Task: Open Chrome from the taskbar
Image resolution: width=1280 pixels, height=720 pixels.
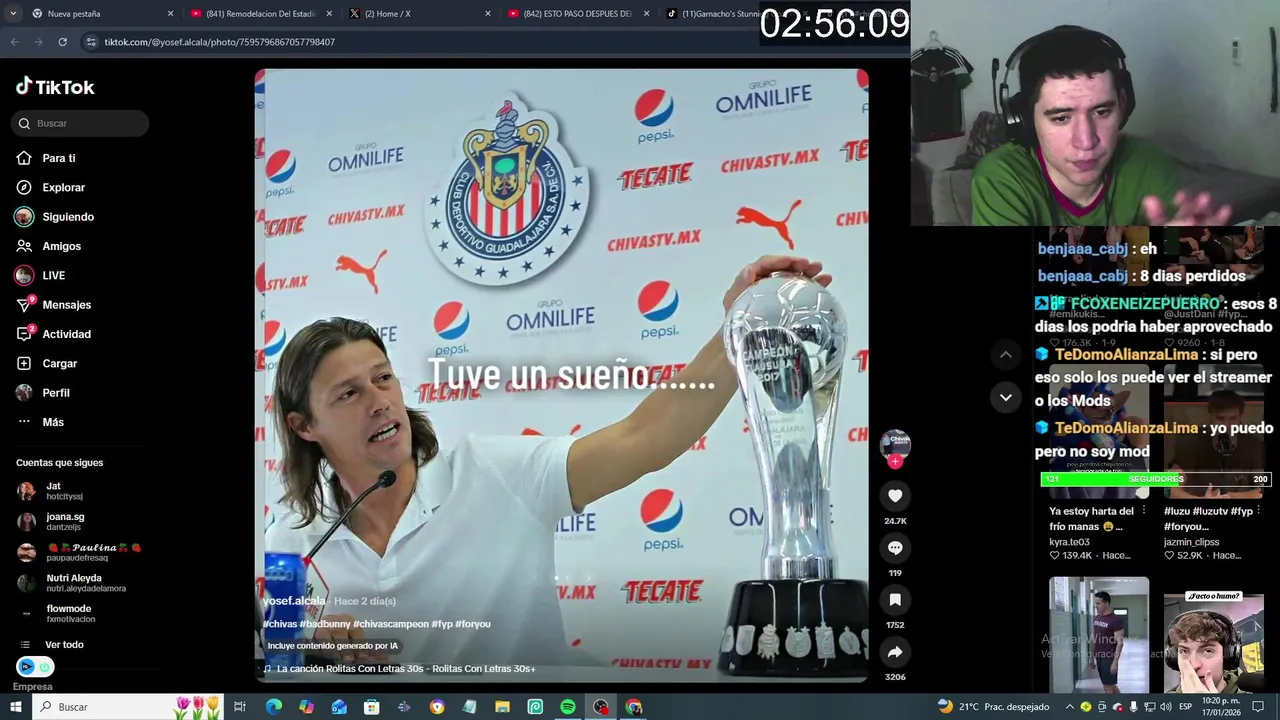Action: click(x=634, y=707)
